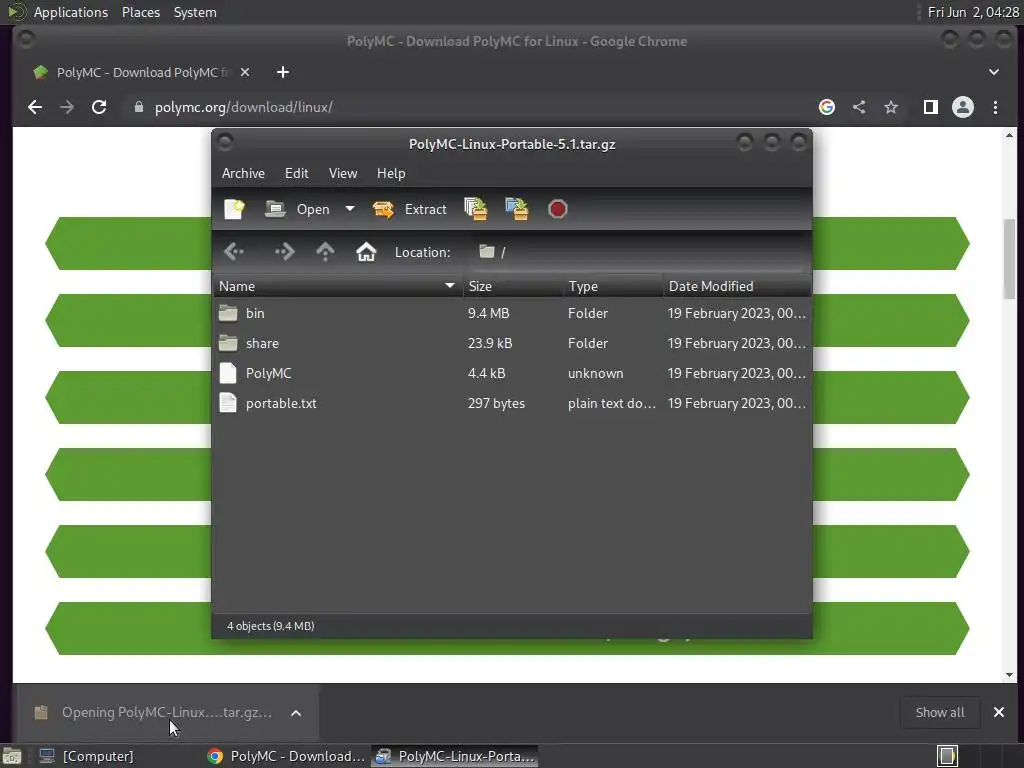This screenshot has width=1024, height=768.
Task: Sort by Type column header
Action: coord(614,286)
